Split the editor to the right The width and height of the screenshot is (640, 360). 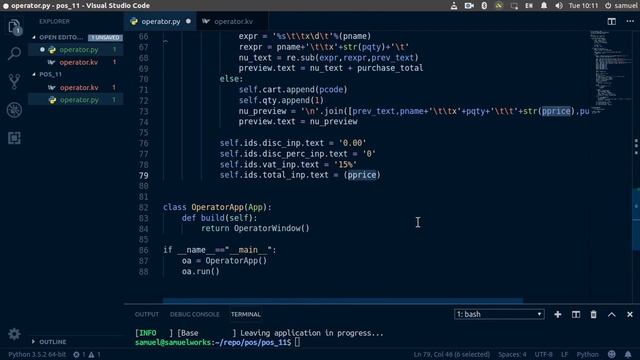(x=611, y=21)
